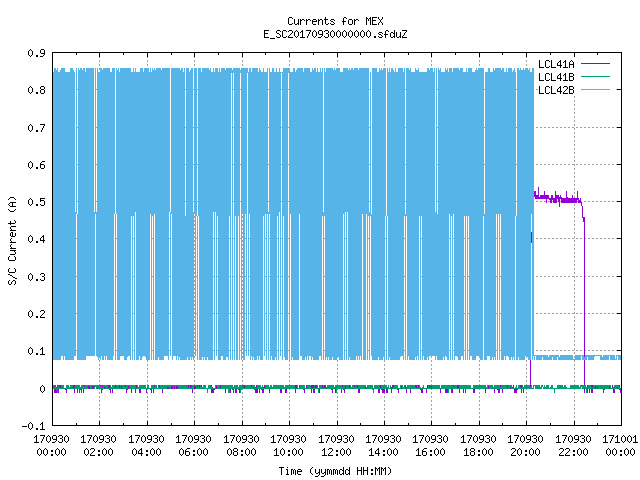Click the 170930 12:00 x-axis tick label
Screen dimensions: 640x480
click(x=336, y=446)
